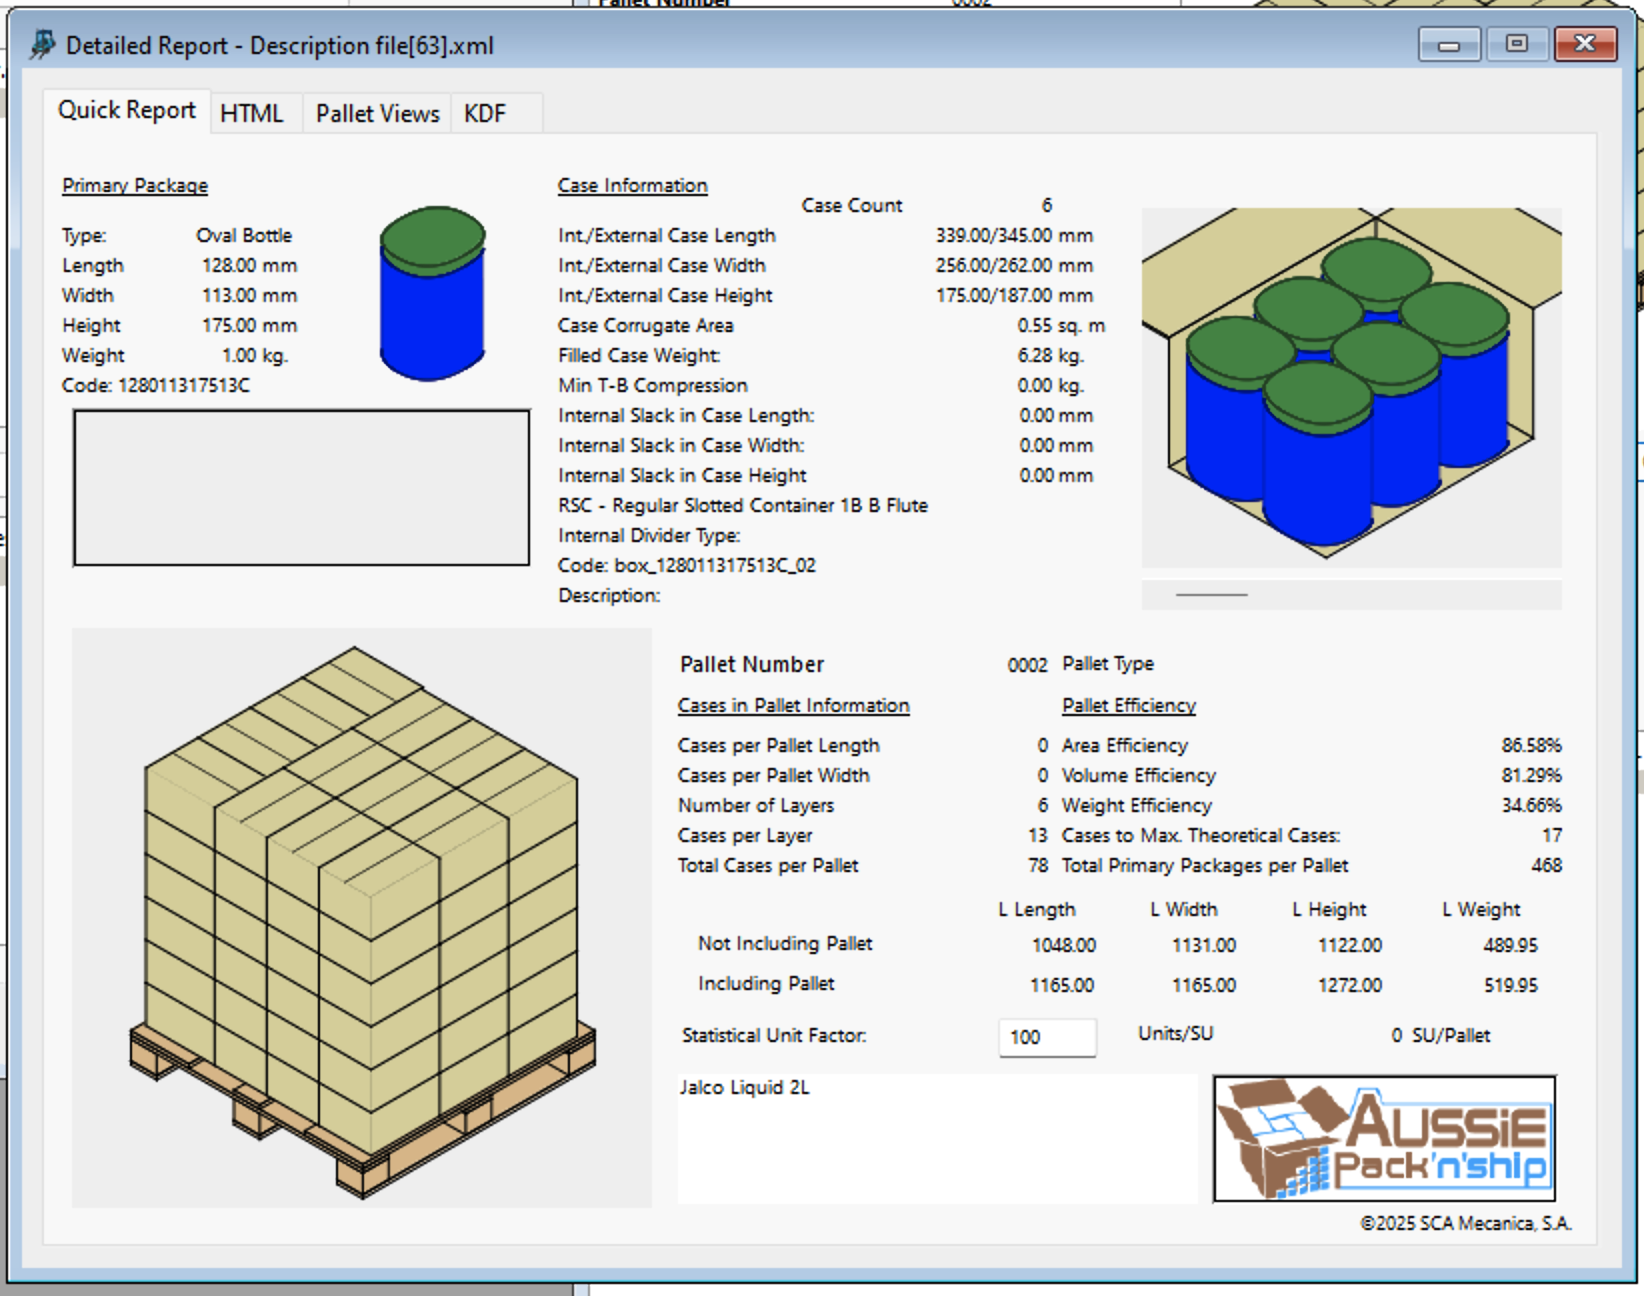Click the 1131.00 L Width value
1644x1296 pixels.
point(1204,945)
